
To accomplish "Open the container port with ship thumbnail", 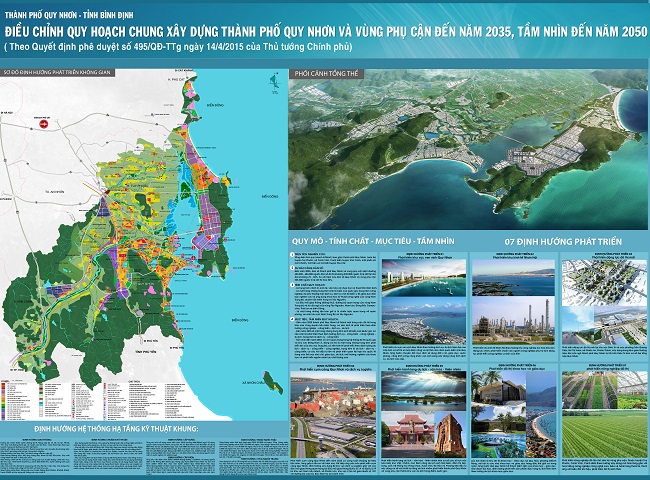I will pos(333,394).
